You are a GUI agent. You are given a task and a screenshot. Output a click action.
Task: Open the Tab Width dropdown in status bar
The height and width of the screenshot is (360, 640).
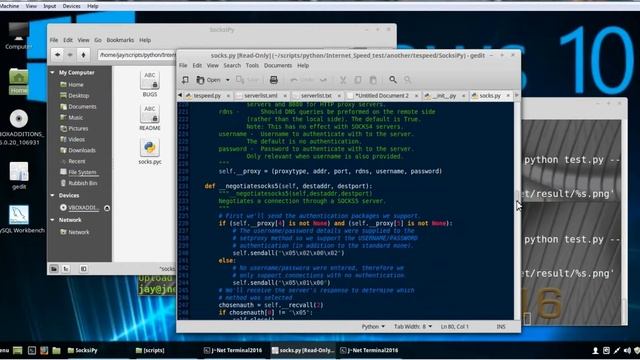point(413,327)
